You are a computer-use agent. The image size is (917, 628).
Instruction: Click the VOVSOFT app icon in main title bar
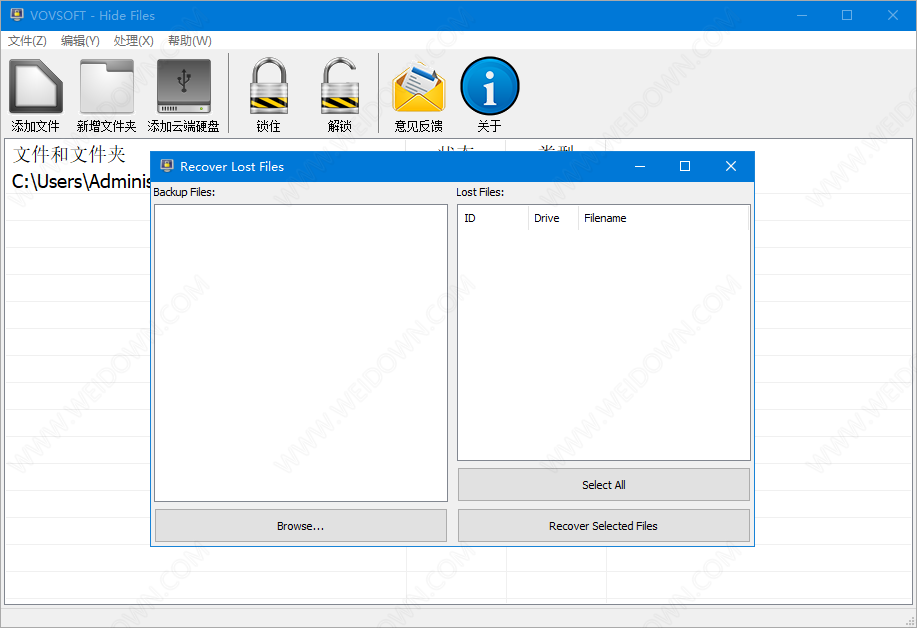point(16,15)
